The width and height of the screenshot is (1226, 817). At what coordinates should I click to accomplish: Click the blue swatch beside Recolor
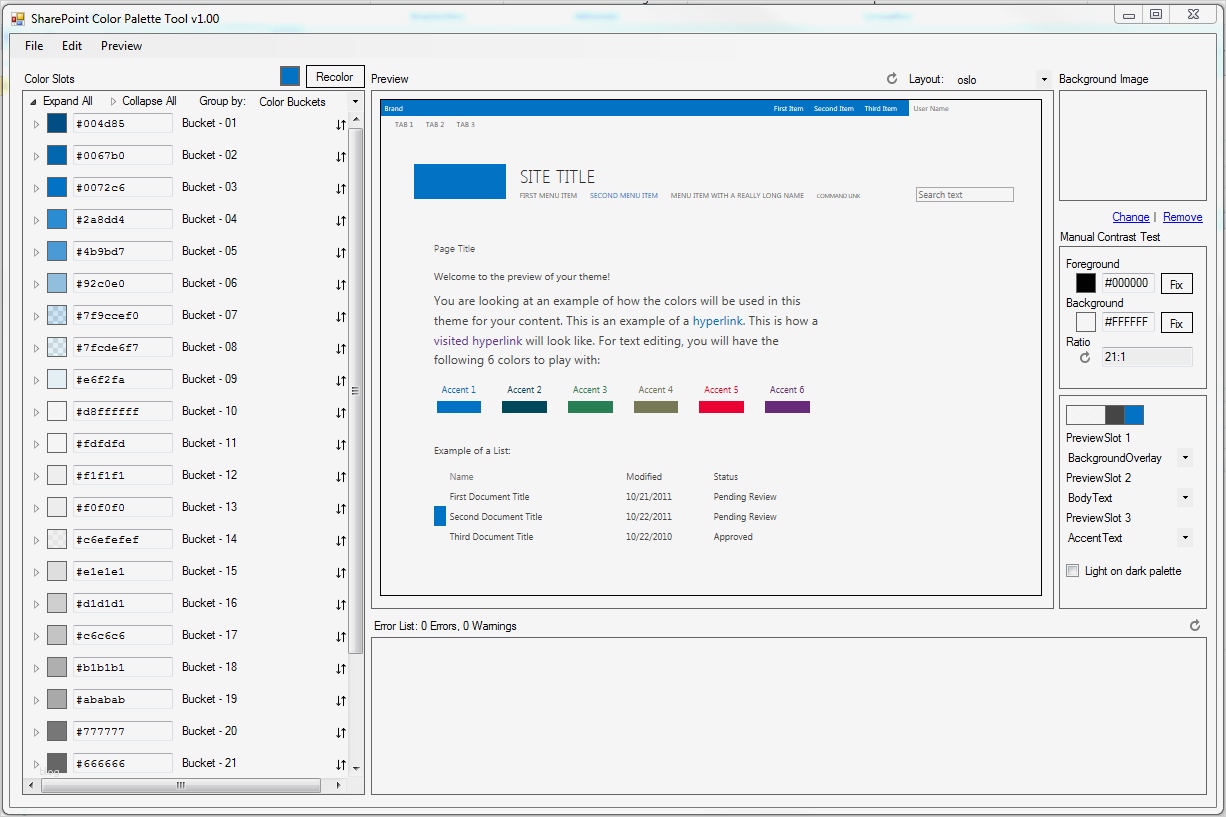tap(290, 77)
